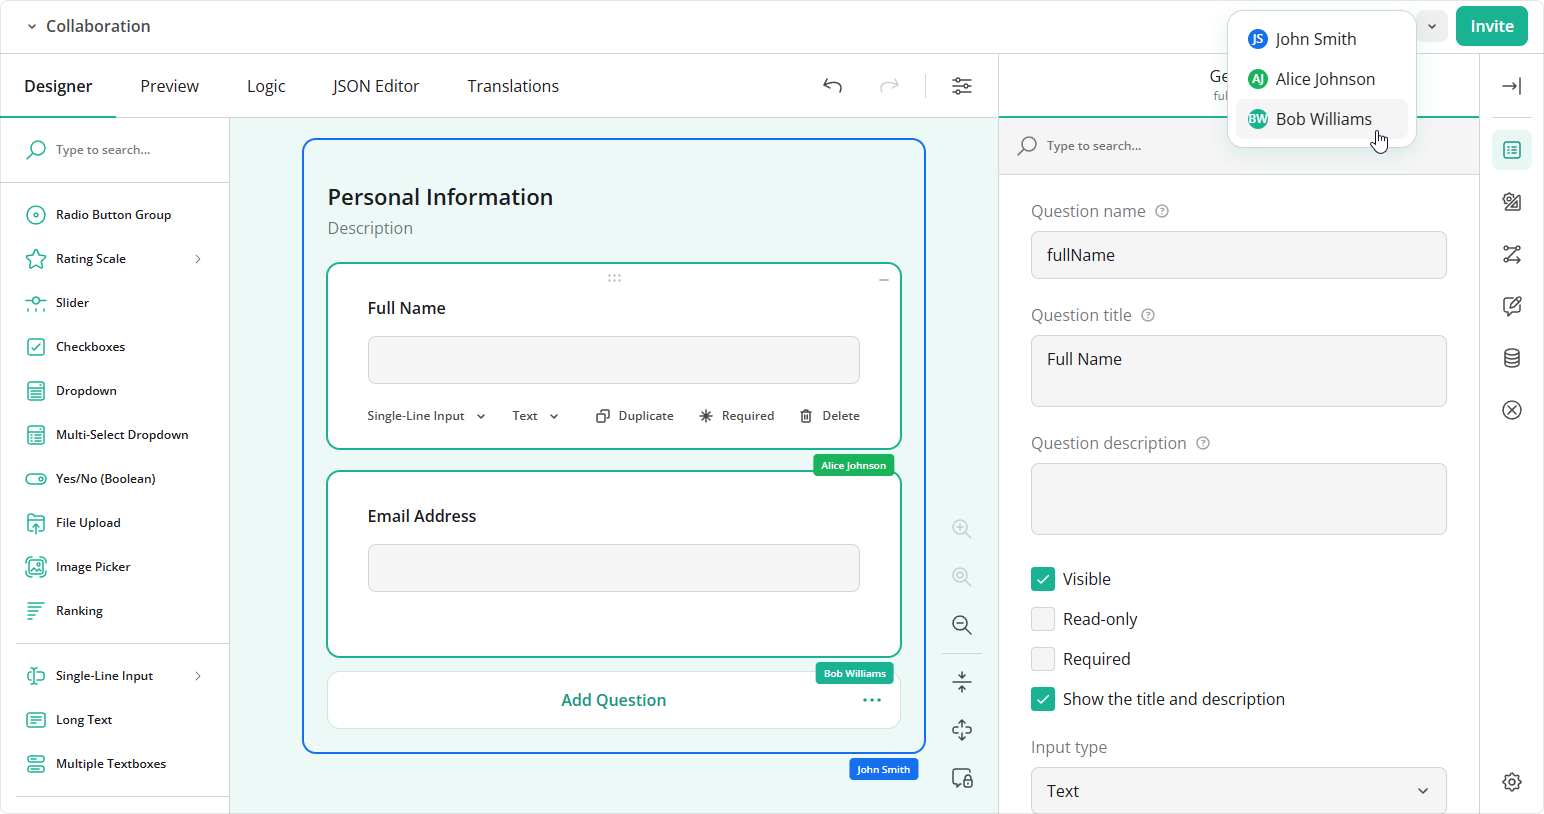
Task: Click the property panel search field
Action: (1238, 146)
